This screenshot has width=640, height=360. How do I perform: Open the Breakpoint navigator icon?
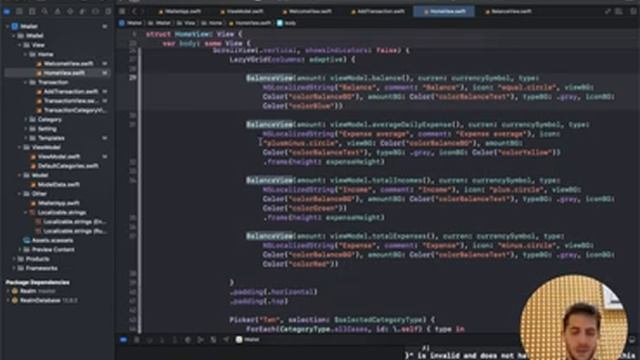tap(95, 11)
